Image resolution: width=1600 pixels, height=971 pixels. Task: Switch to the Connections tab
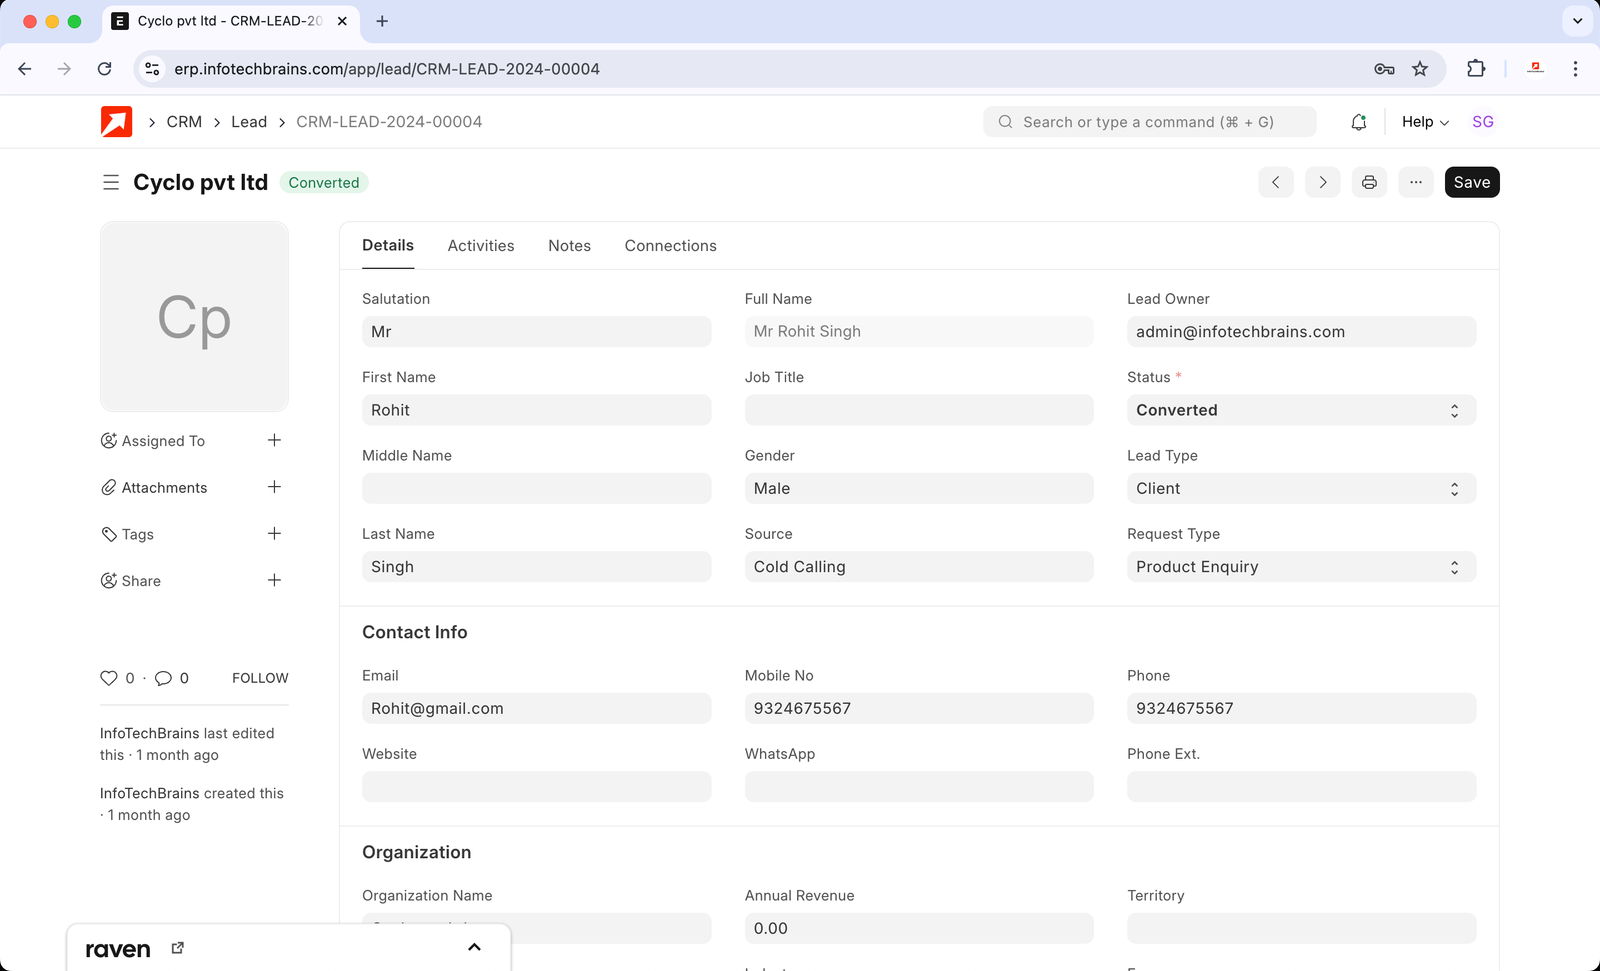coord(670,246)
